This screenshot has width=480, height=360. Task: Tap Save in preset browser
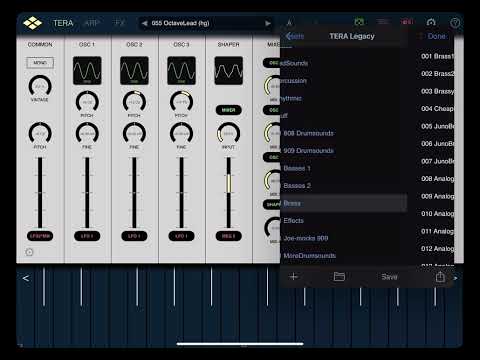tap(389, 277)
